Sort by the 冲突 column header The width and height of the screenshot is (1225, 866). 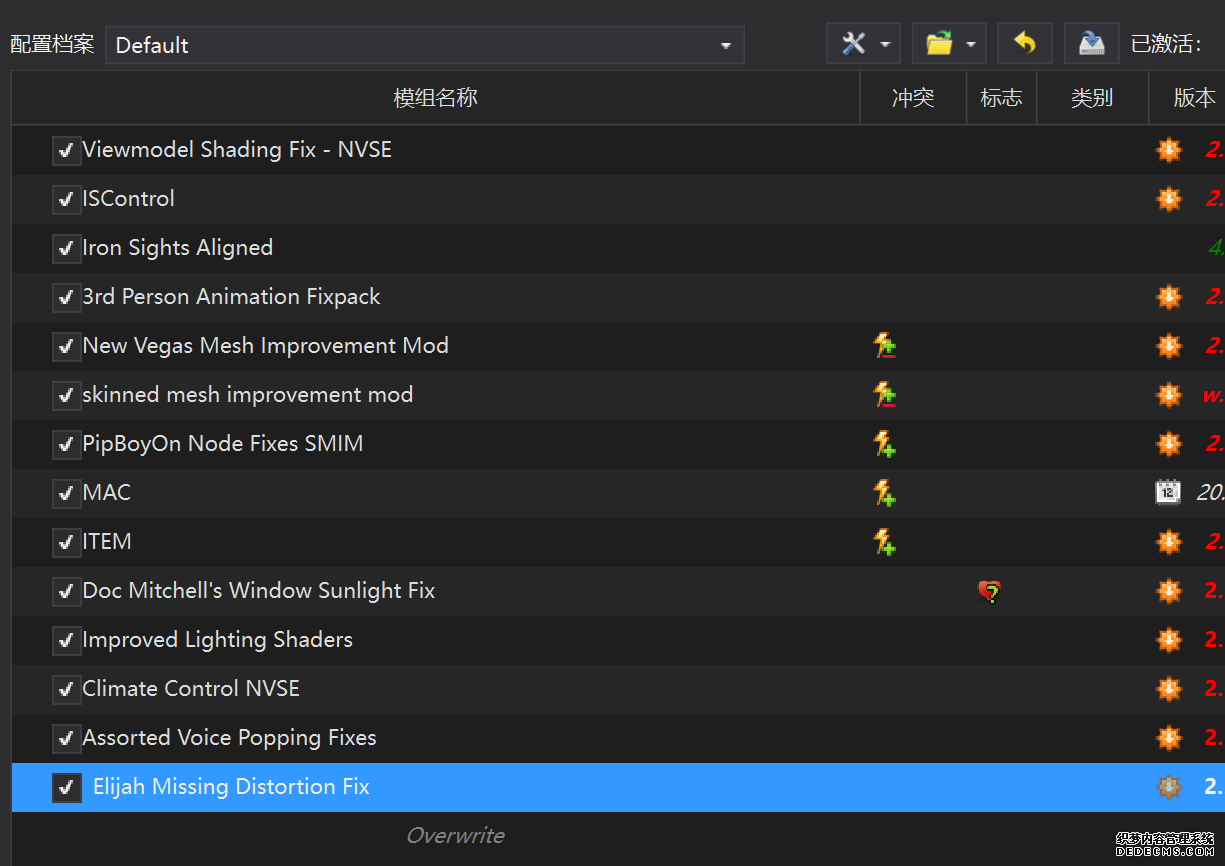click(913, 97)
